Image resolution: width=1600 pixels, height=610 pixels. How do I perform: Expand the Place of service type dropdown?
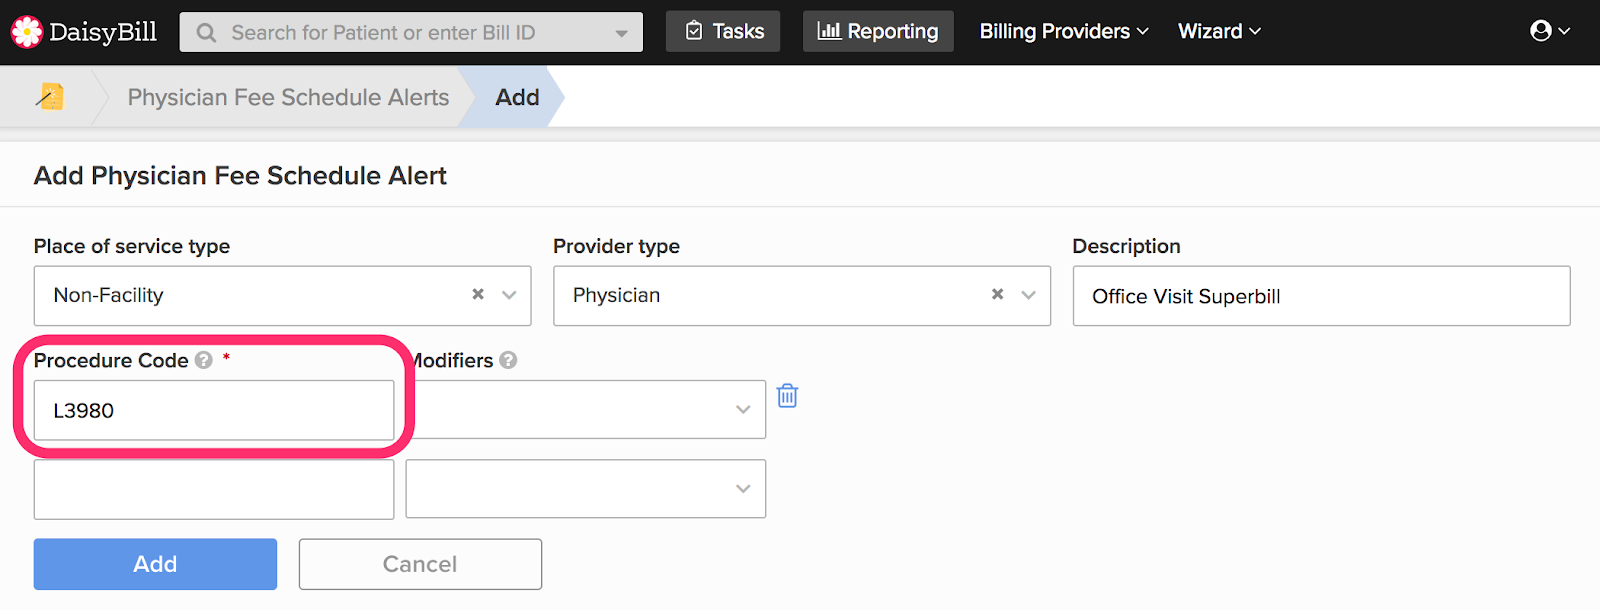tap(509, 295)
